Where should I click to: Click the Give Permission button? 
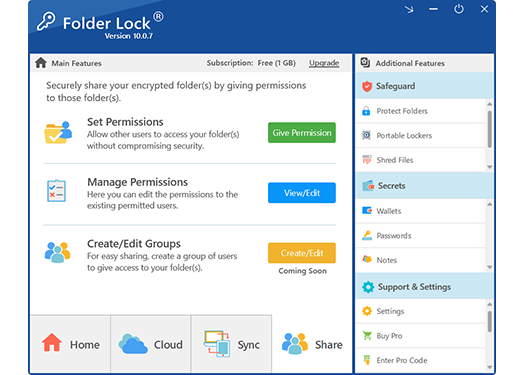click(x=302, y=133)
